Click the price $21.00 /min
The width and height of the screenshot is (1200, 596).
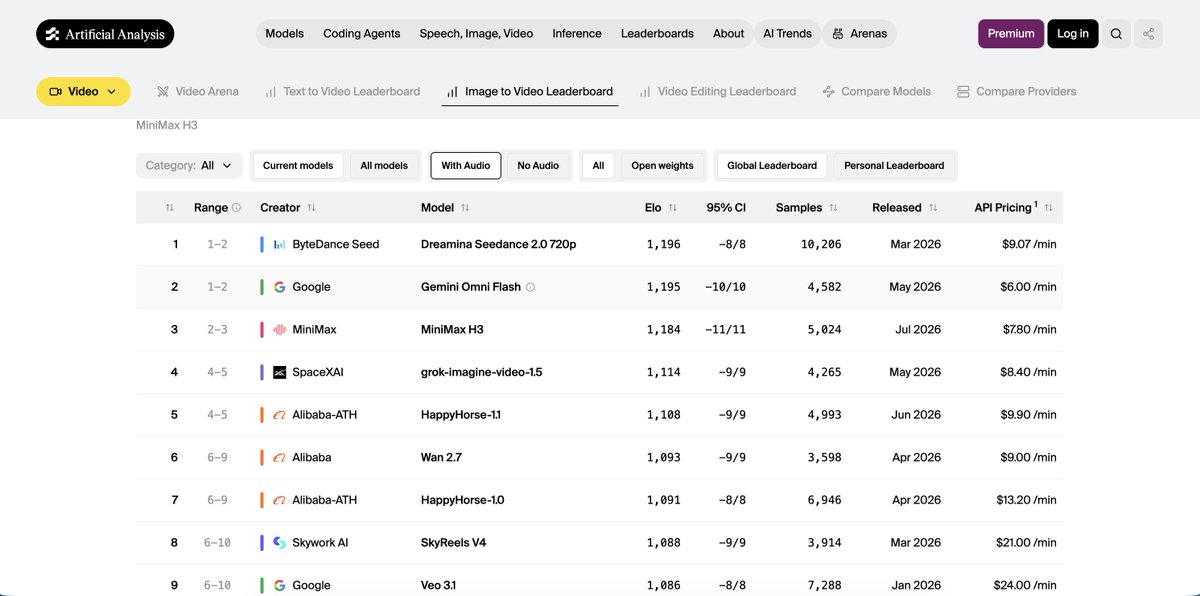(x=1025, y=543)
